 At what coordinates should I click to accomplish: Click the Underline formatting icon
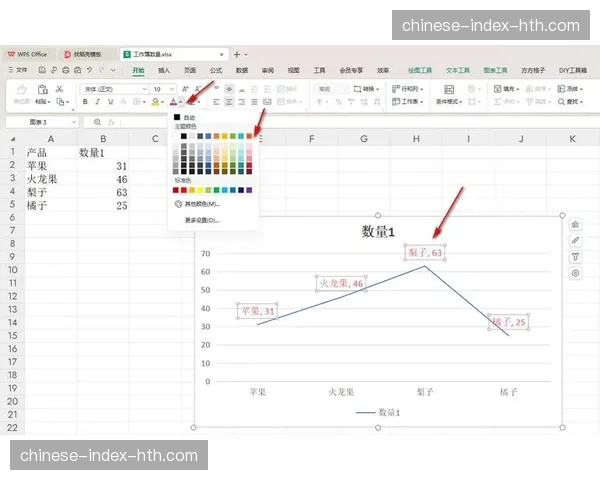pyautogui.click(x=110, y=102)
